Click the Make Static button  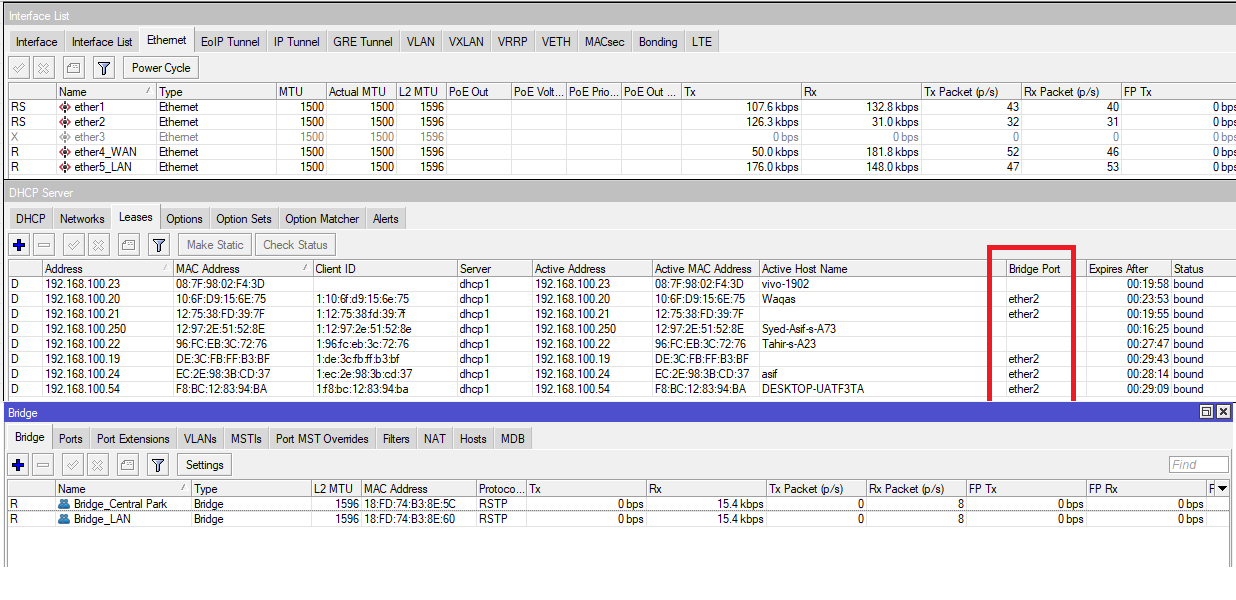(215, 244)
